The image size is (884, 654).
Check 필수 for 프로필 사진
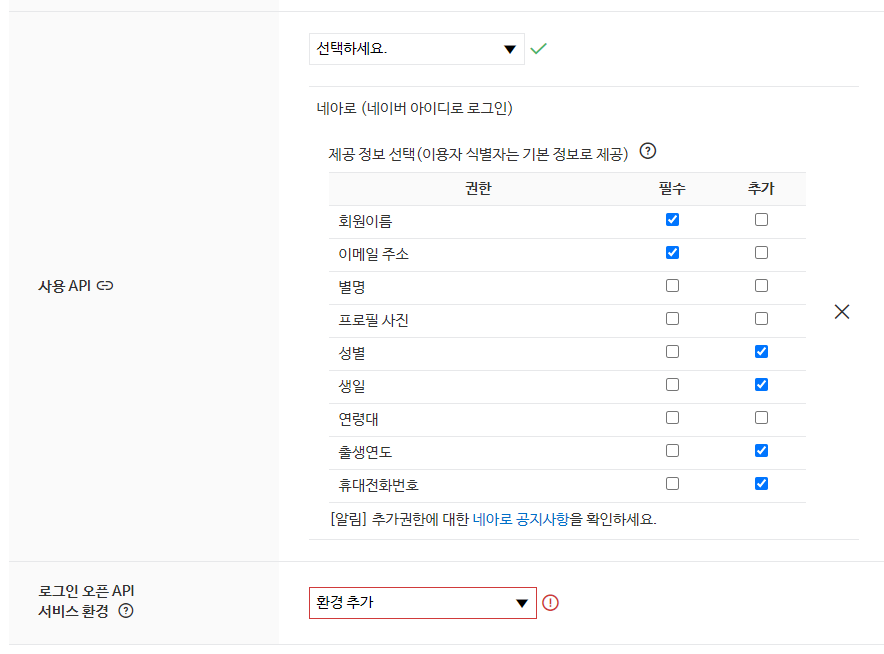(672, 319)
